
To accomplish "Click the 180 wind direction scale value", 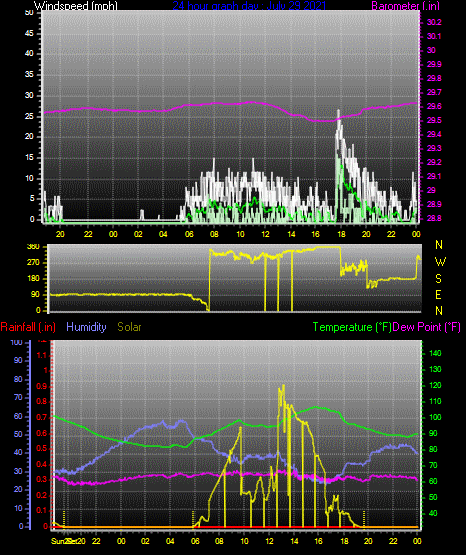I will pyautogui.click(x=33, y=279).
